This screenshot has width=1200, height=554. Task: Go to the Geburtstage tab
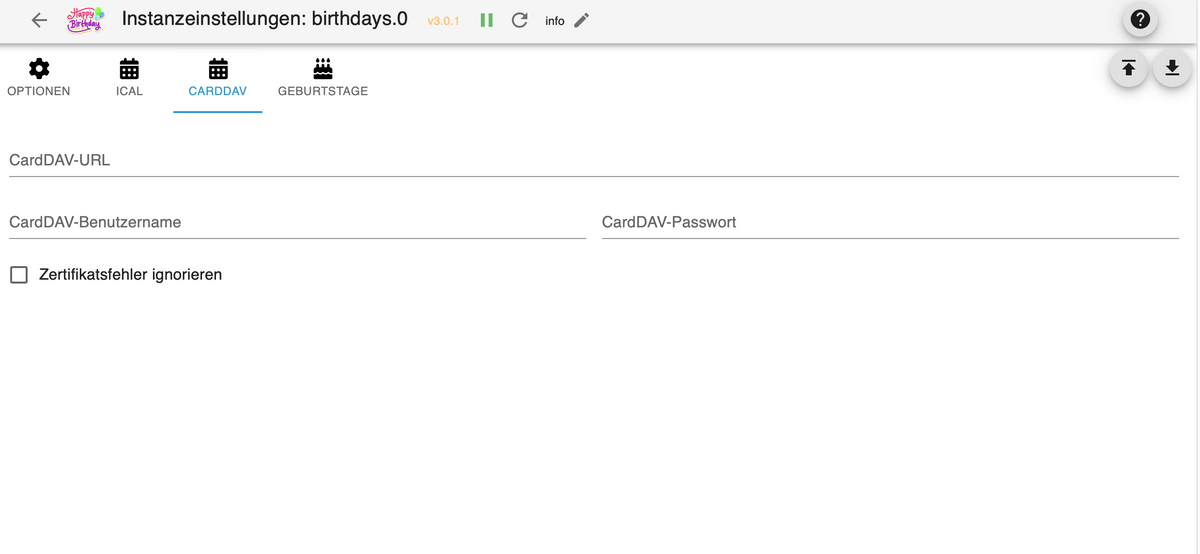click(x=322, y=78)
